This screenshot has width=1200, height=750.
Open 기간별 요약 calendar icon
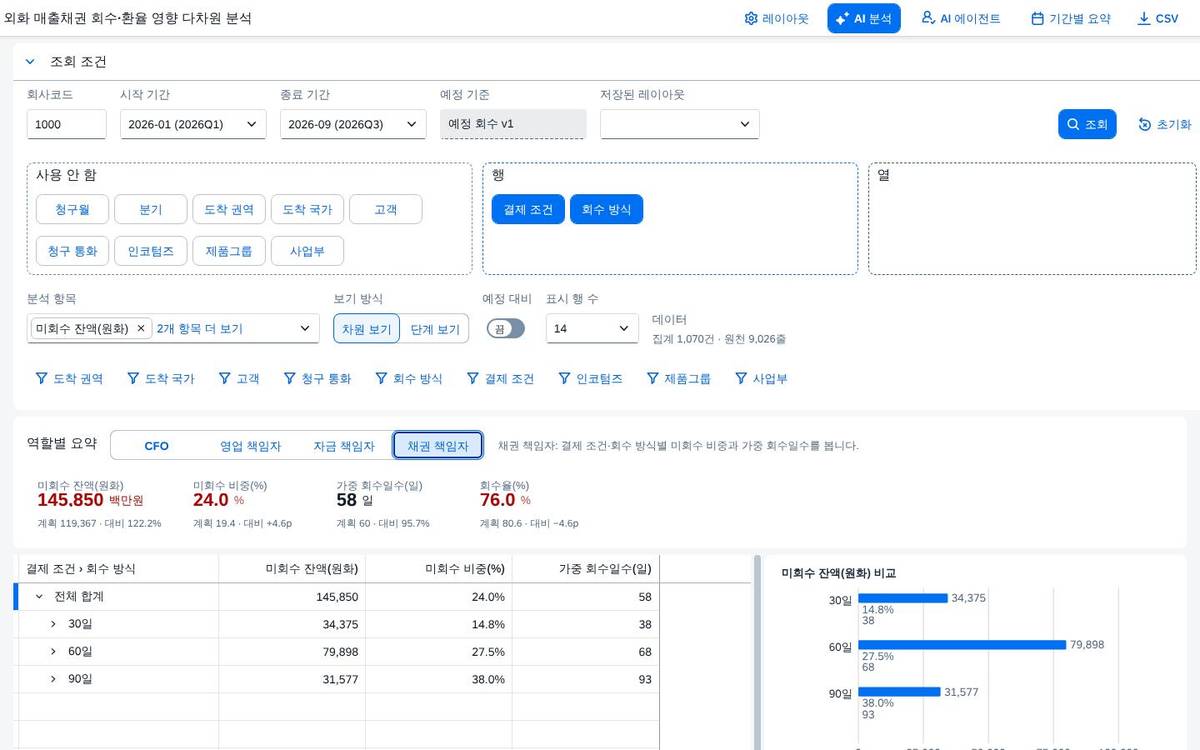1037,18
